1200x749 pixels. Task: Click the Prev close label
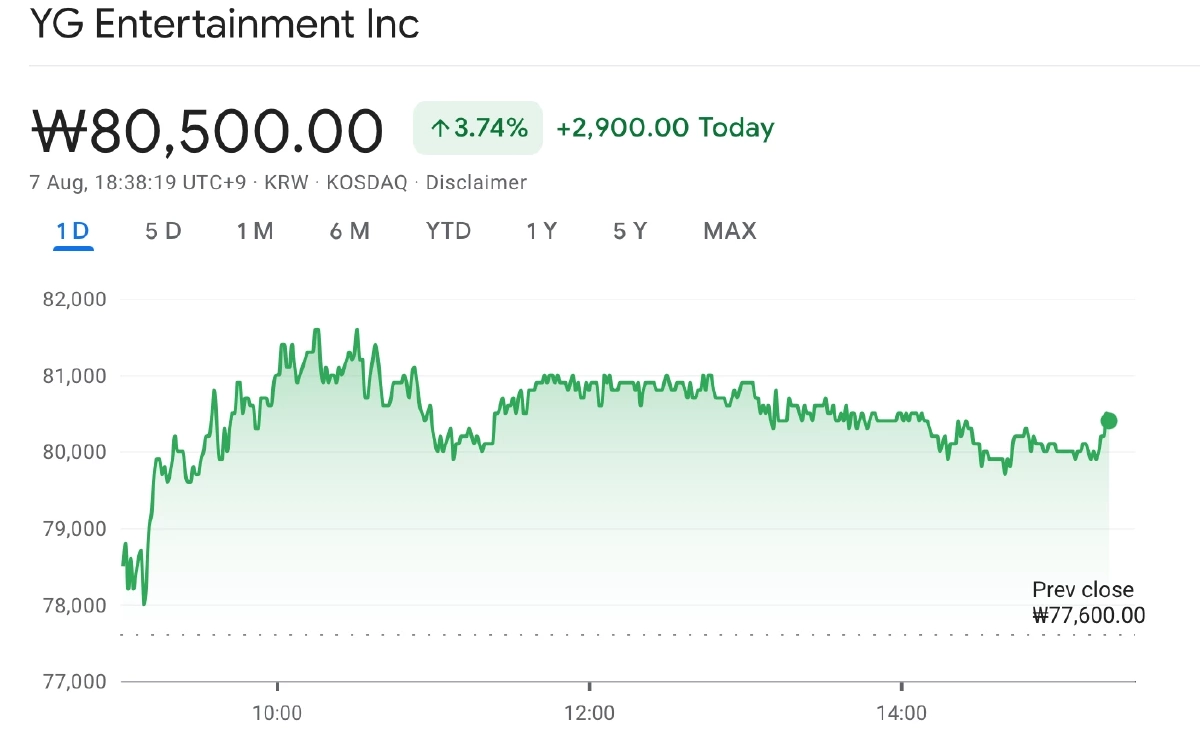(x=1083, y=590)
